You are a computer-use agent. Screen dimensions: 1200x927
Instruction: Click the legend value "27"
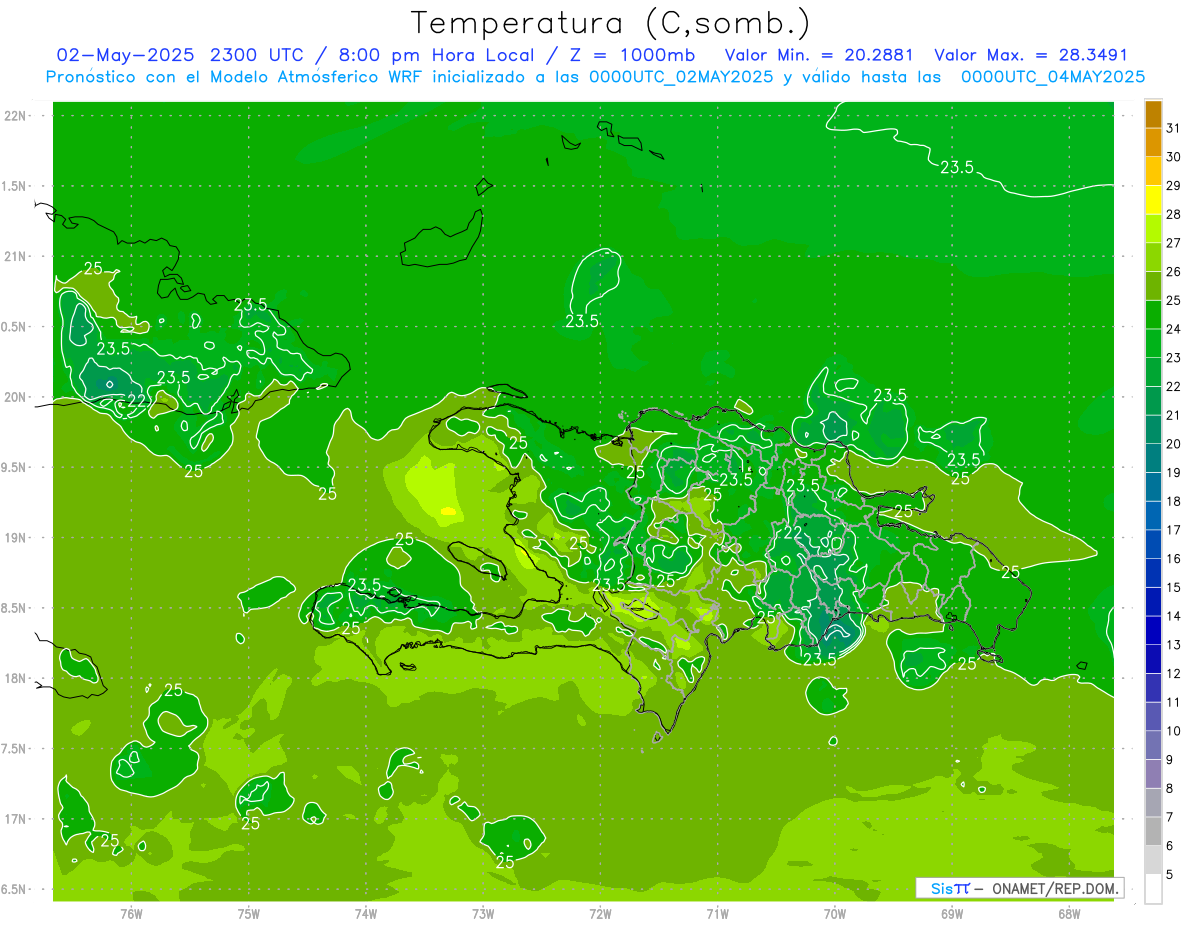[x=1174, y=243]
